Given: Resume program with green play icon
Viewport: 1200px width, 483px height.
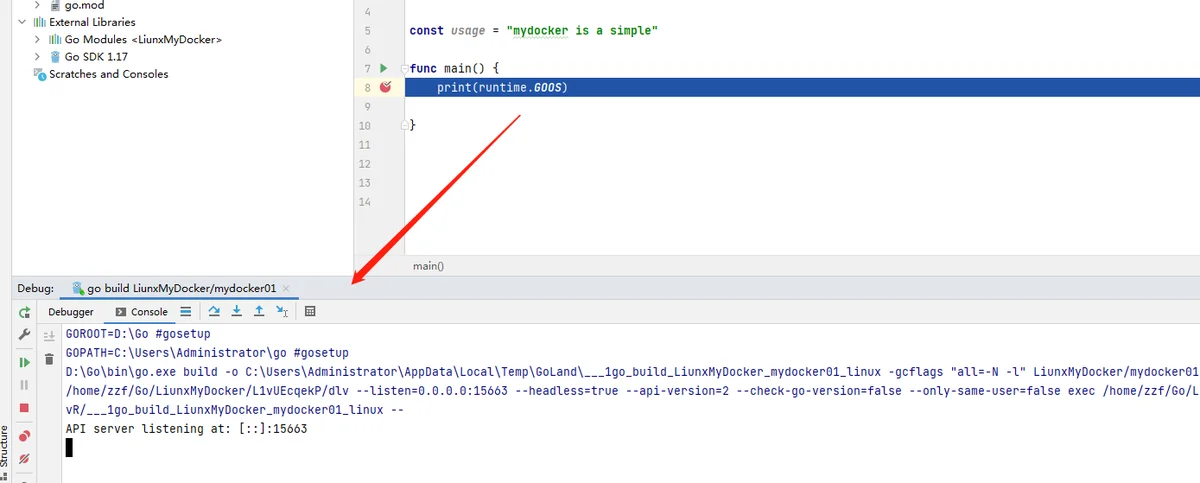Looking at the screenshot, I should pos(24,361).
